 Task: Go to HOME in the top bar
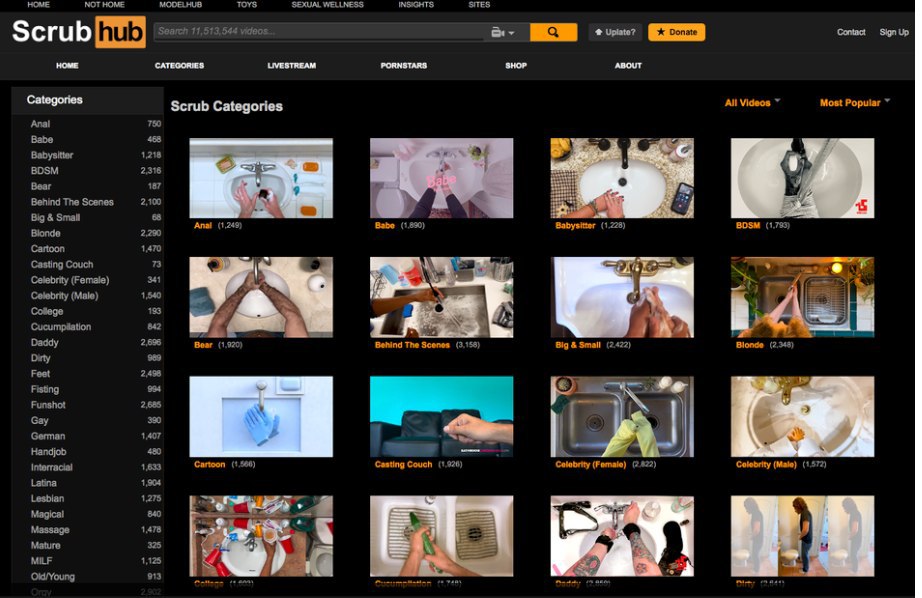point(38,4)
